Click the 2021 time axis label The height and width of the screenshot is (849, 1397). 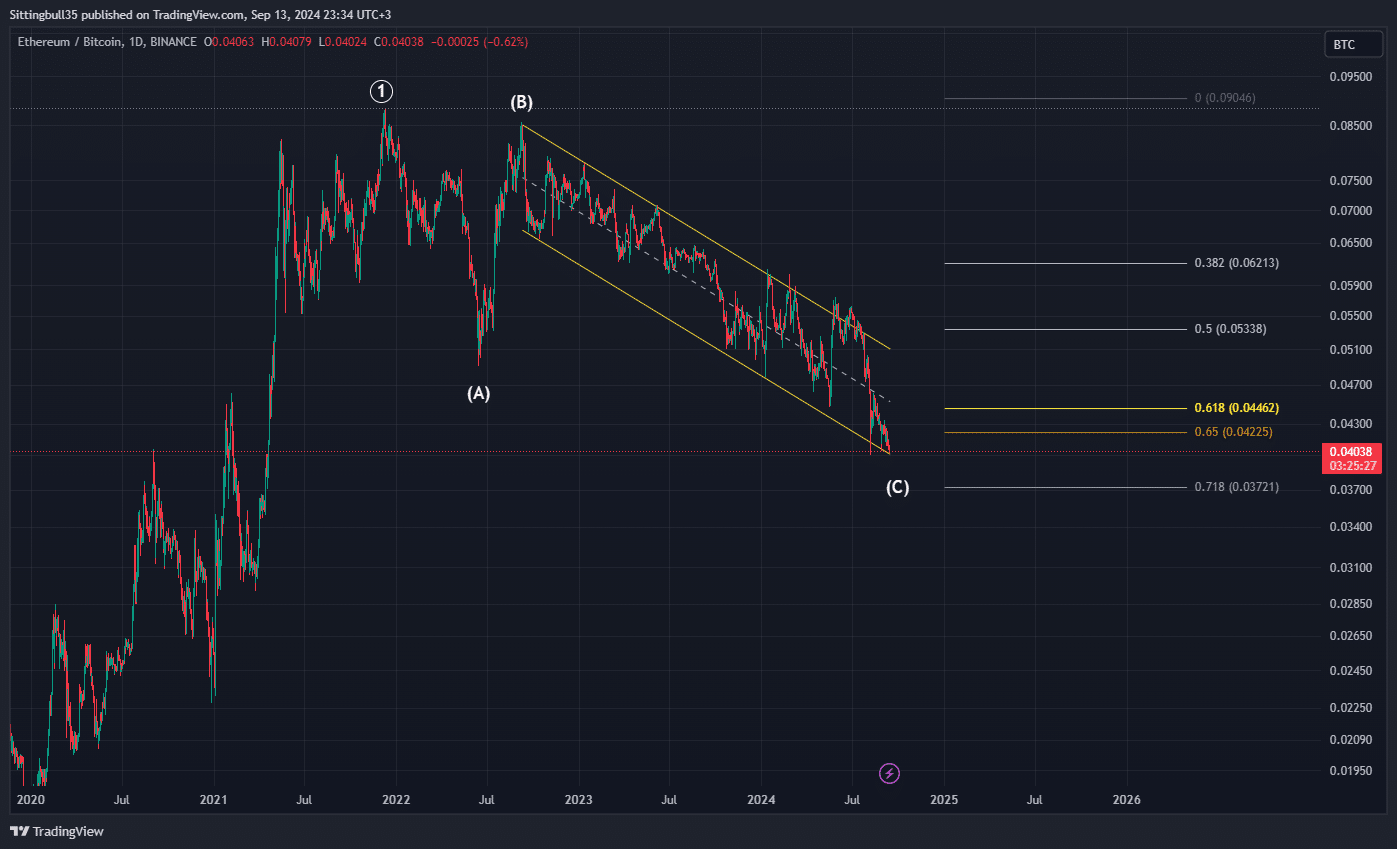(213, 800)
